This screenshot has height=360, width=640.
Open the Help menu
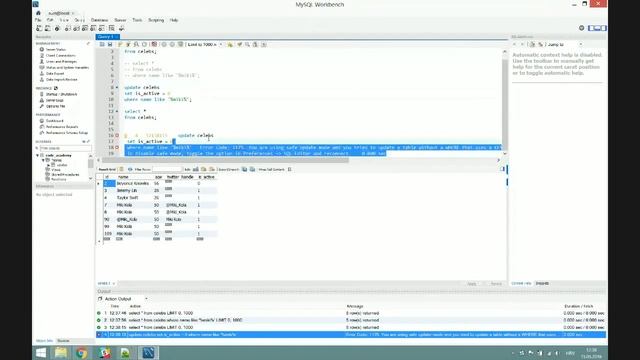pyautogui.click(x=174, y=20)
